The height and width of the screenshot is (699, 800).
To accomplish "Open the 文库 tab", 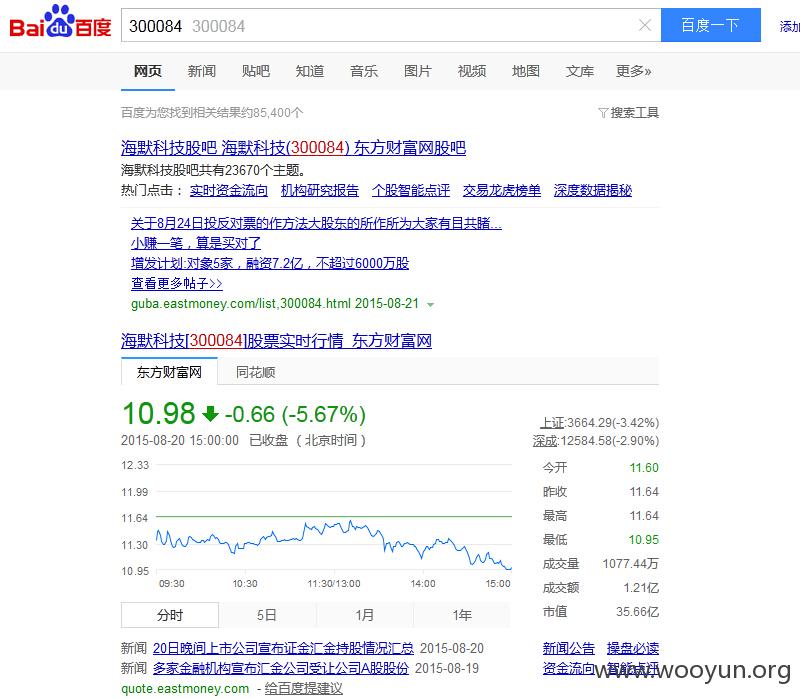I will point(580,71).
